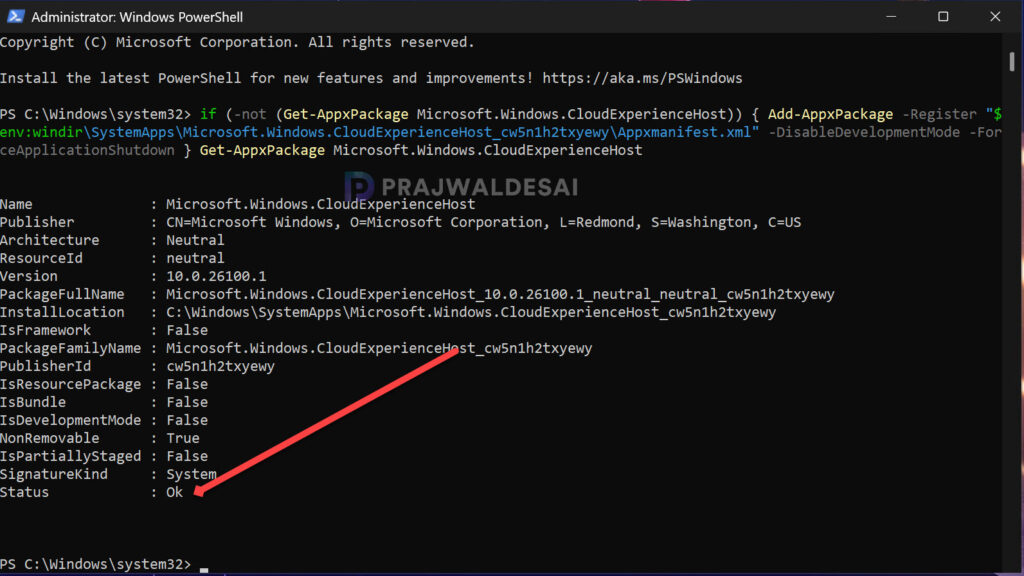
Task: Click the InstallLocation field label
Action: 62,312
